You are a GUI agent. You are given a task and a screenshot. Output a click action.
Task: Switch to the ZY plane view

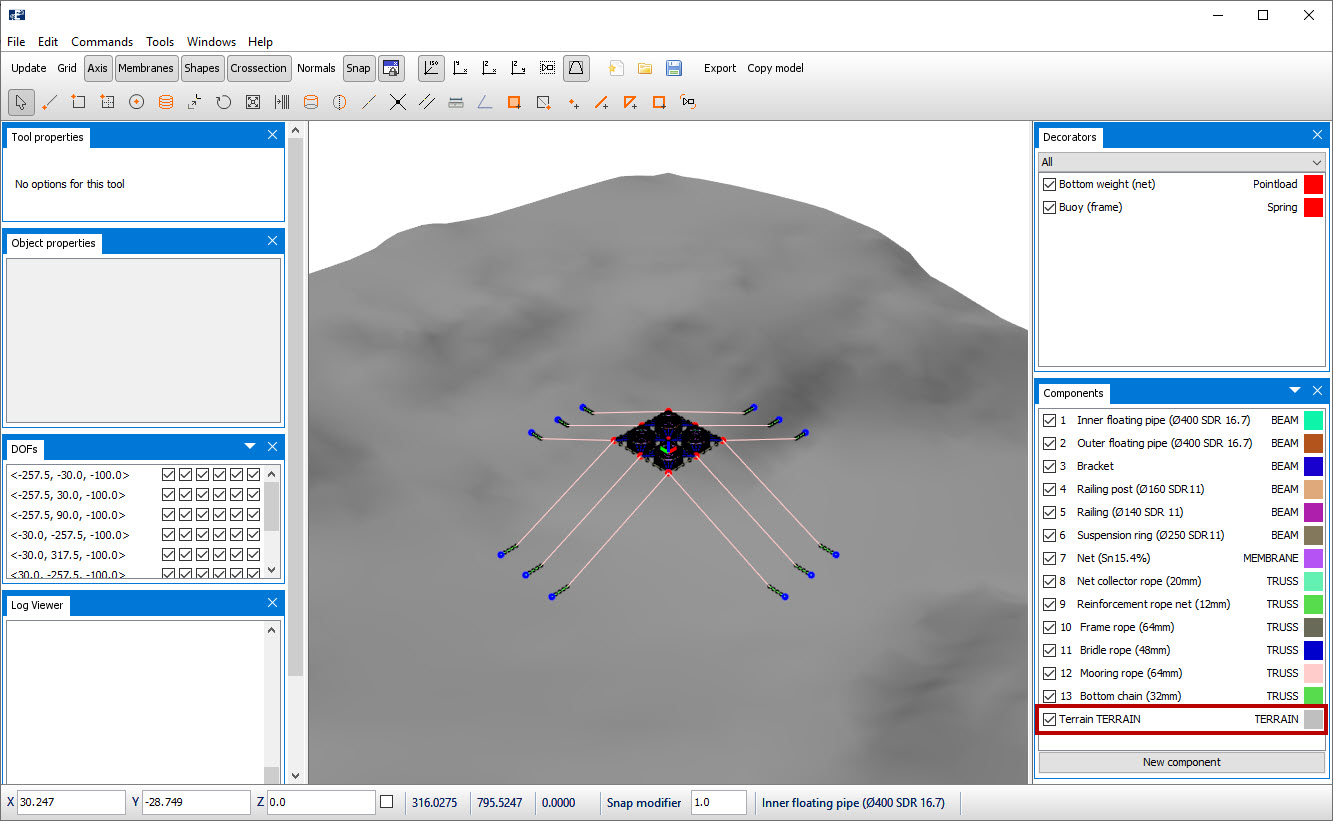(x=519, y=68)
